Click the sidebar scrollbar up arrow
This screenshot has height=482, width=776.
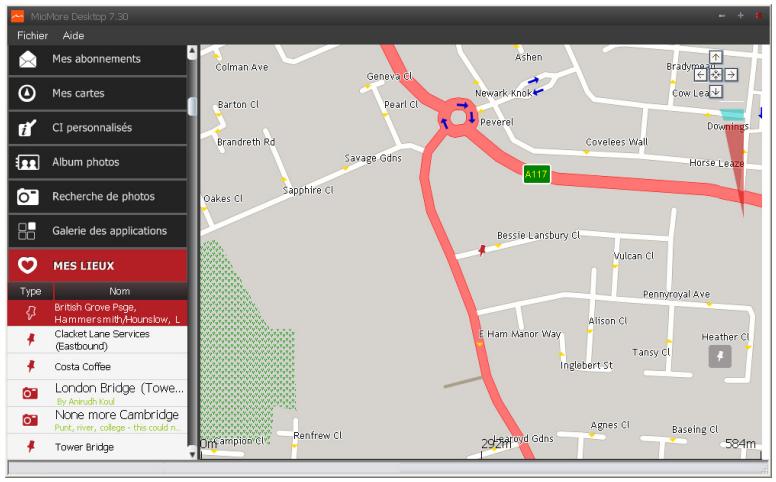(192, 51)
